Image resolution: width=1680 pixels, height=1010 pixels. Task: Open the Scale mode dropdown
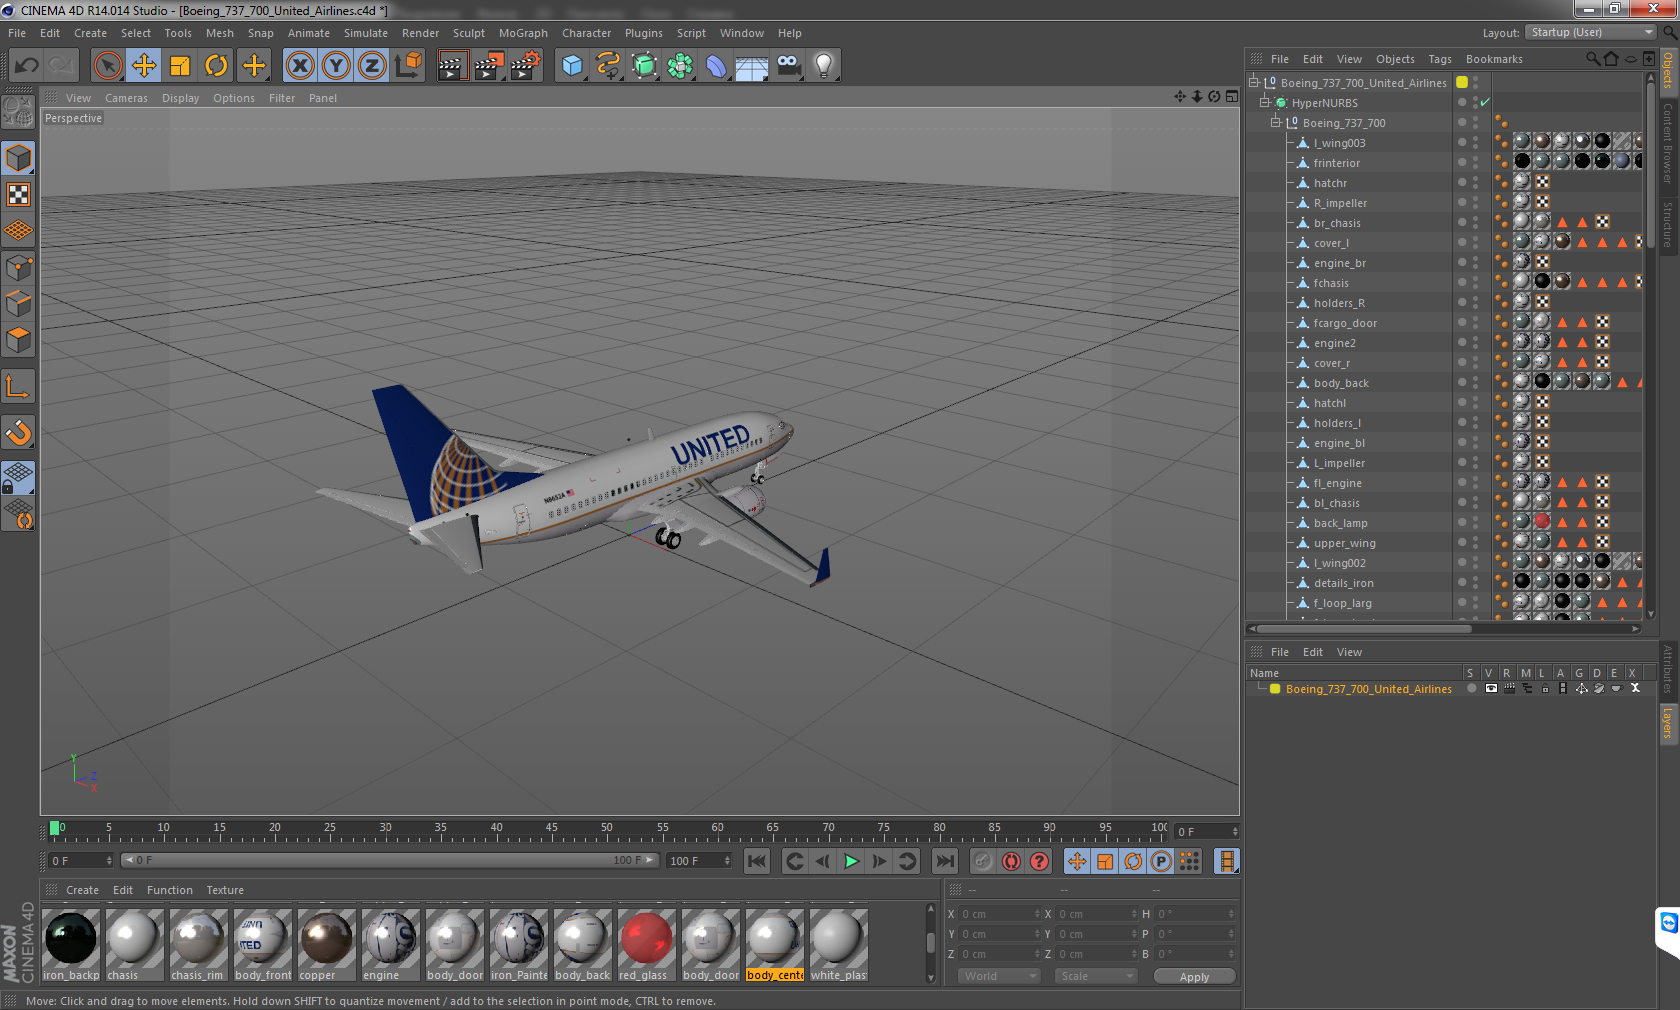tap(1096, 976)
